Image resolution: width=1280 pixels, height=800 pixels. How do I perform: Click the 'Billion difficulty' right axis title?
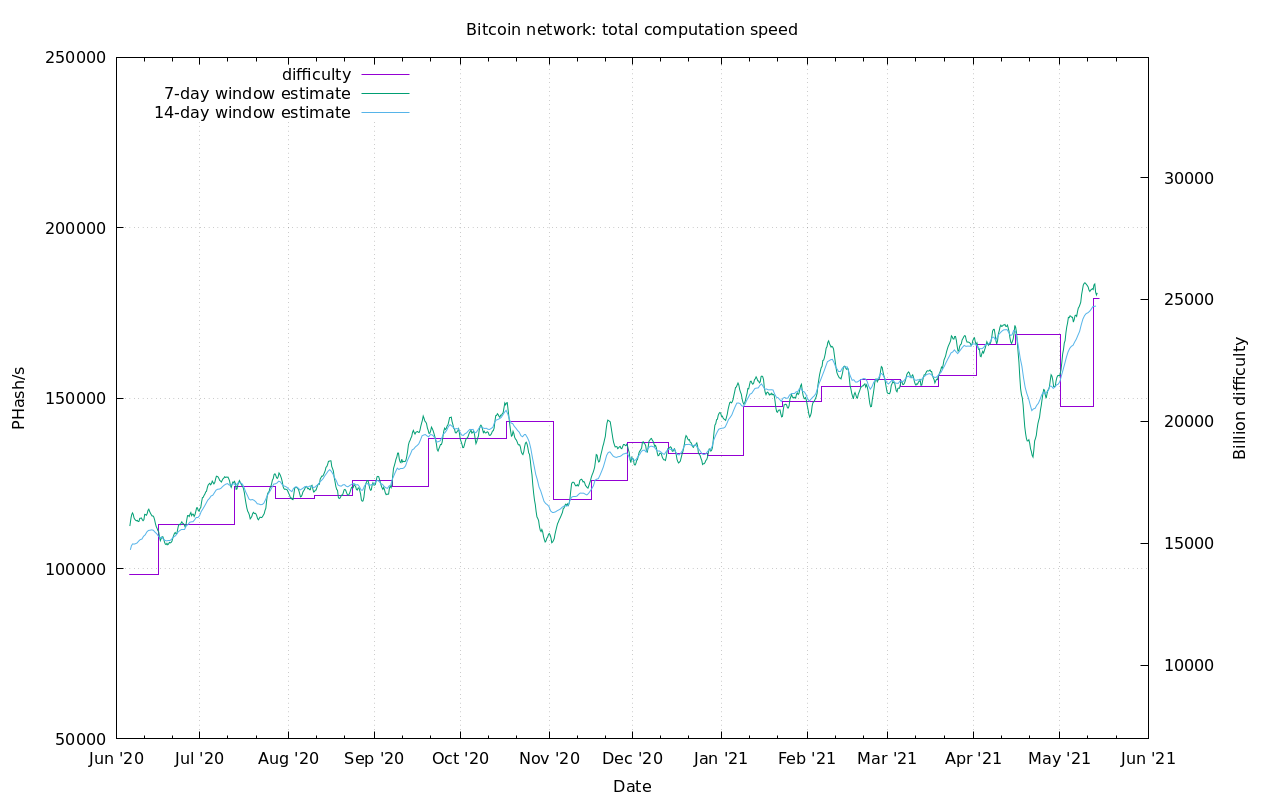pos(1240,398)
